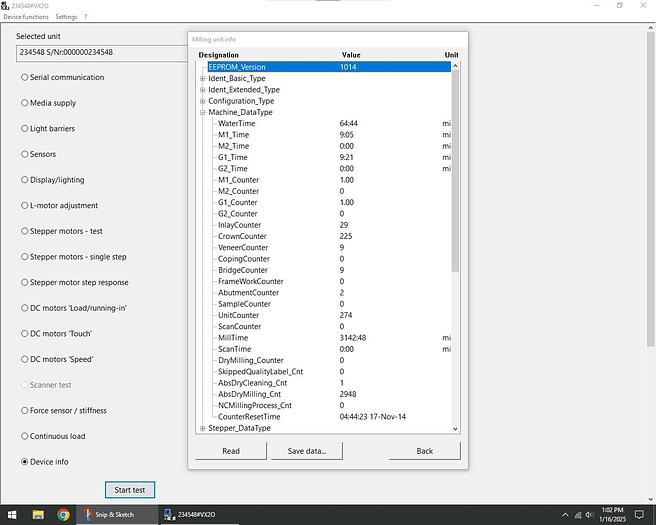
Task: Expand the Stepper_DataType tree node
Action: (x=203, y=428)
